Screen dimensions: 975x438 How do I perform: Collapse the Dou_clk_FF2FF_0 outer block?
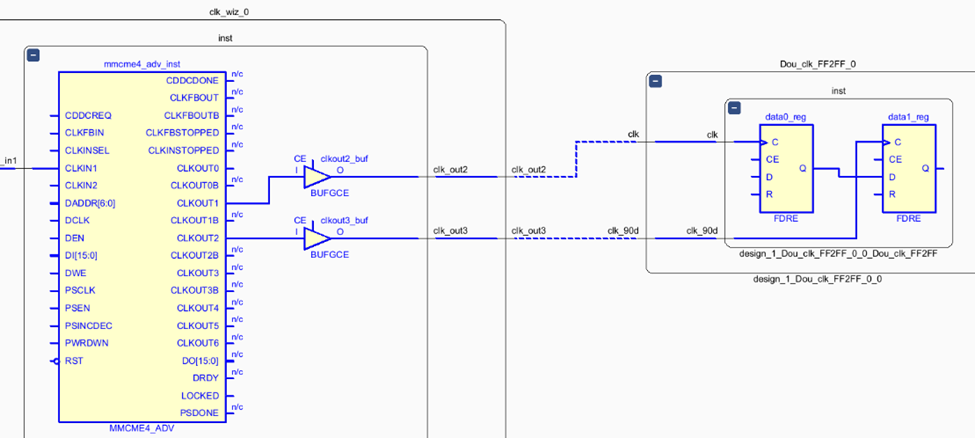click(655, 83)
